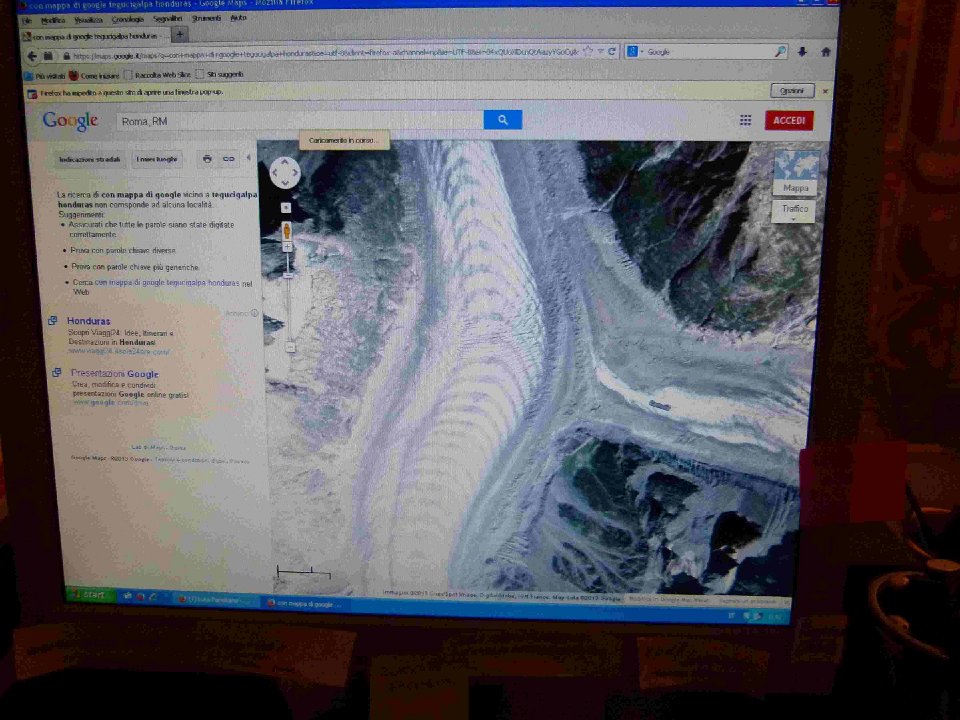Screen dimensions: 960x720
Task: Click the print icon in side panel
Action: click(x=207, y=159)
